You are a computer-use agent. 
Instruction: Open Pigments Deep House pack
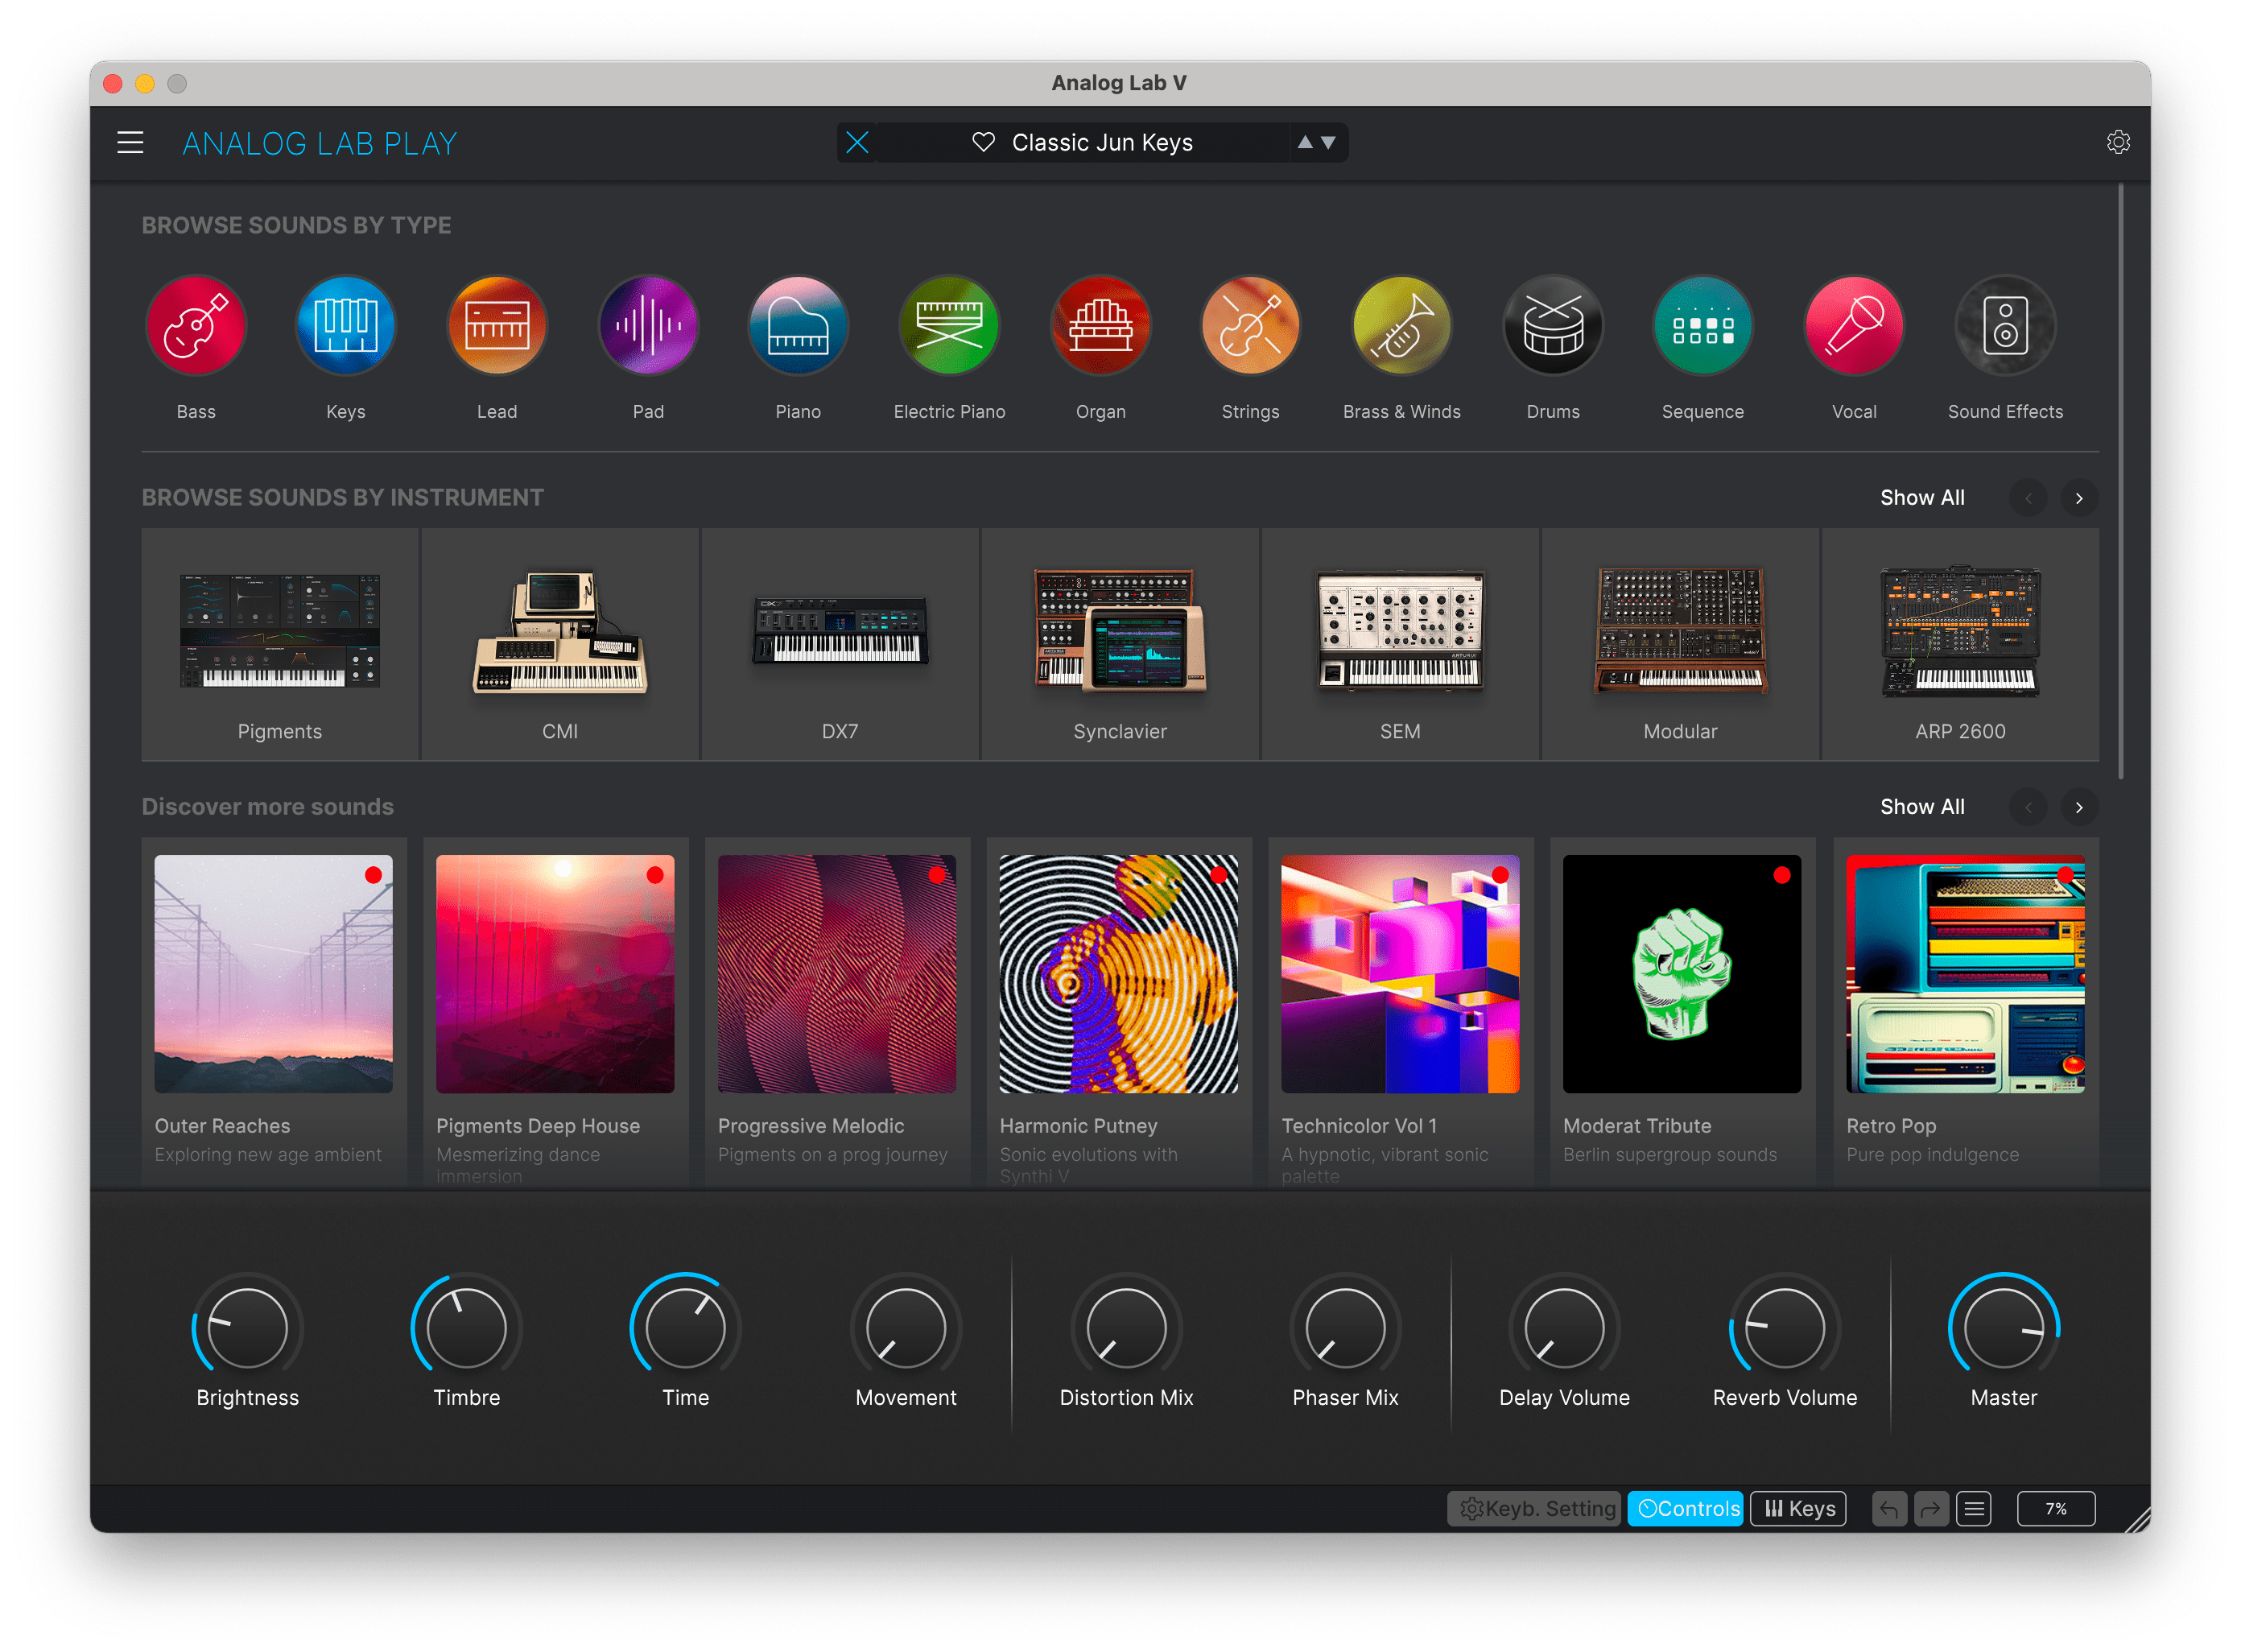(555, 1012)
